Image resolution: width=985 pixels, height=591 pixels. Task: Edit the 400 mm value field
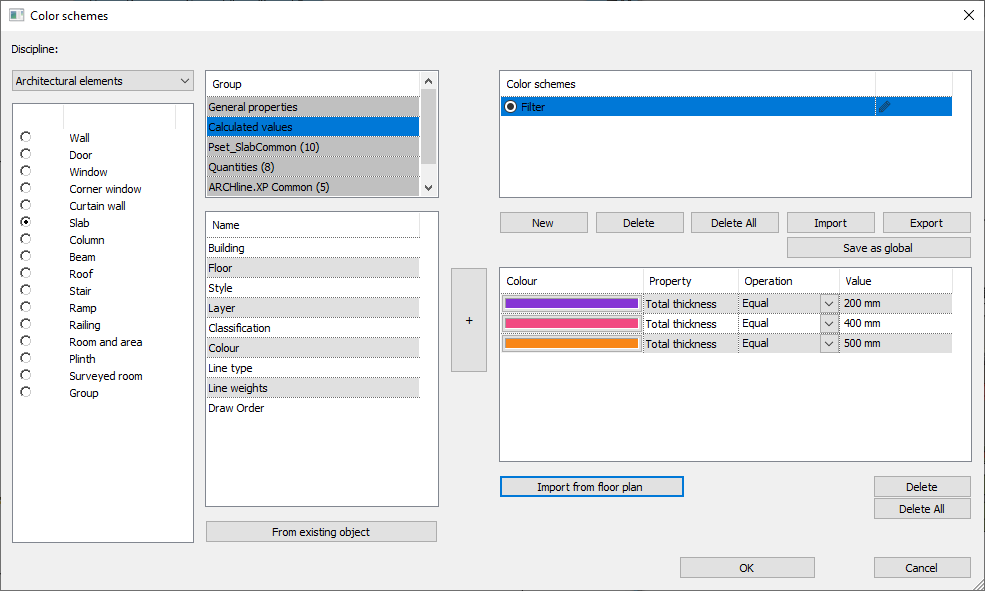click(x=895, y=323)
